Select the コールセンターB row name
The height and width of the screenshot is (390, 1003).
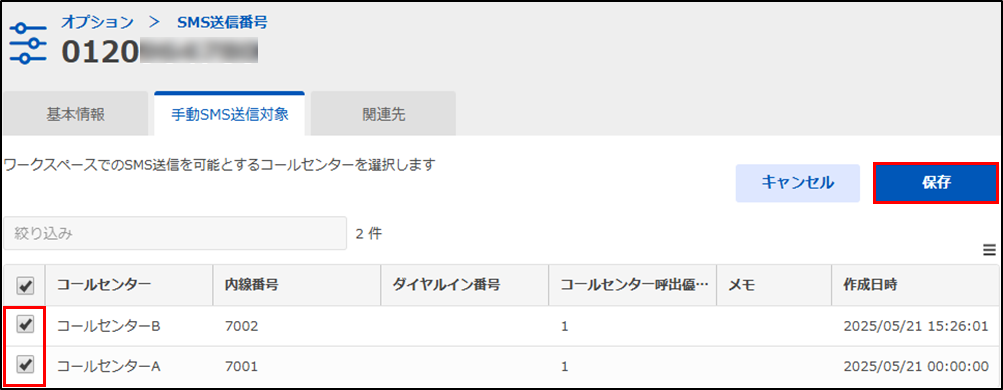pos(108,326)
